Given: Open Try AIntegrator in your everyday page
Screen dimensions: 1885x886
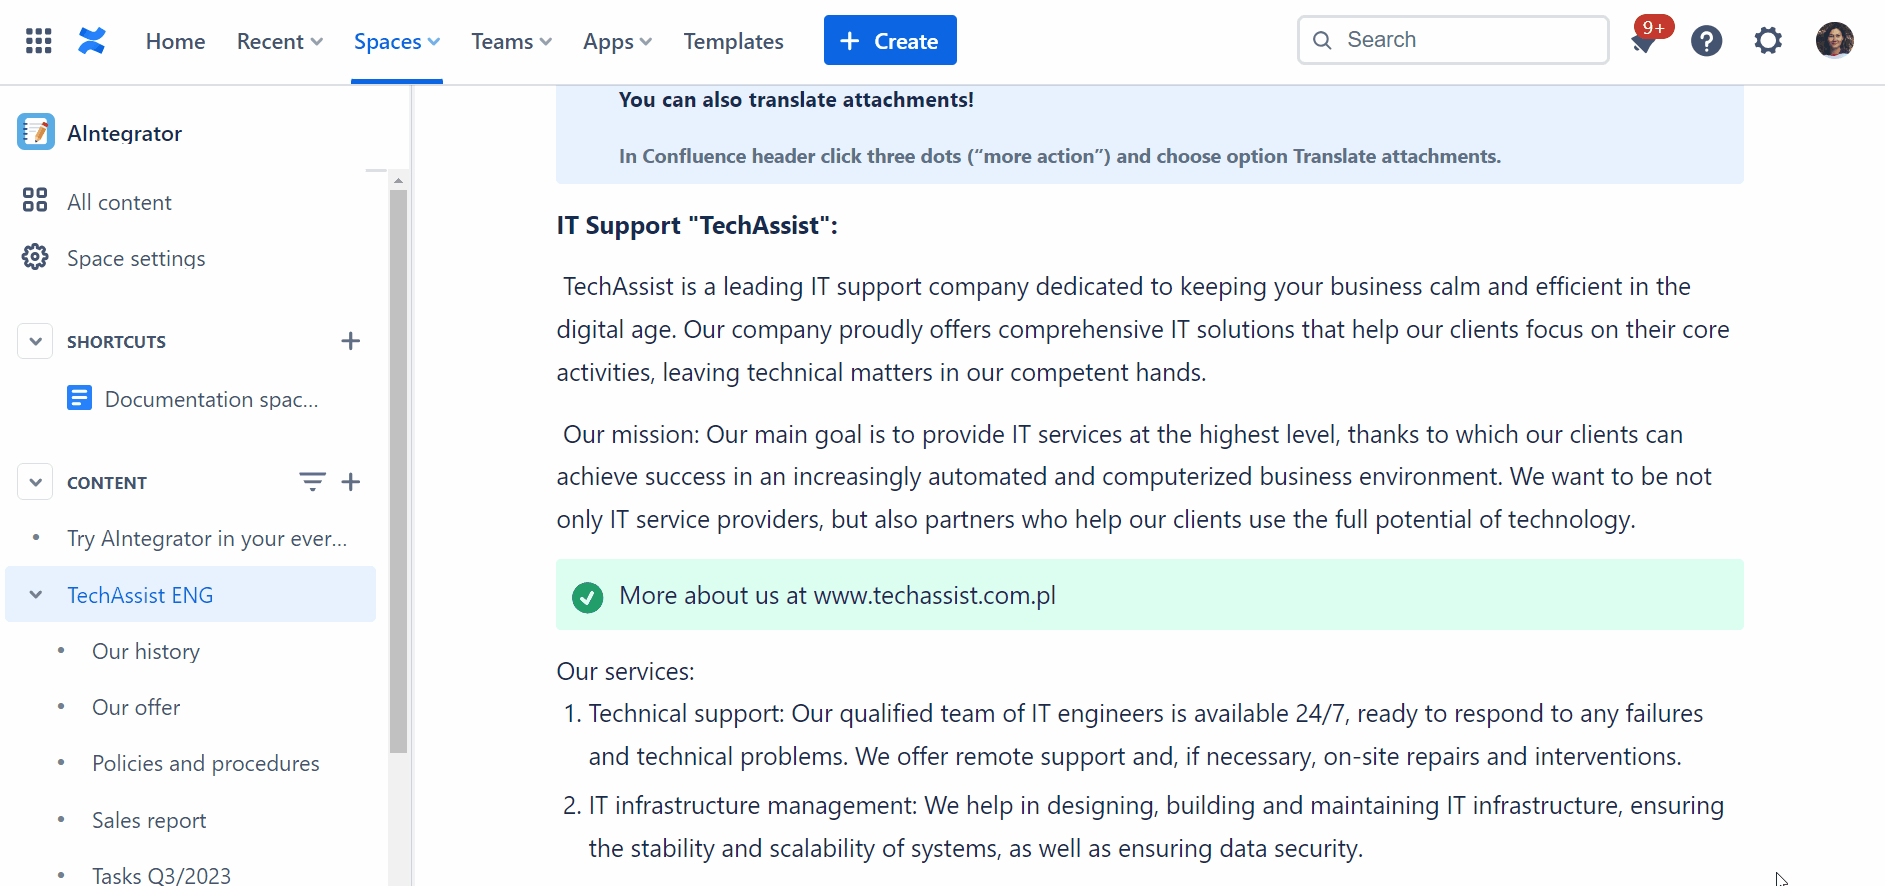Looking at the screenshot, I should click(207, 539).
